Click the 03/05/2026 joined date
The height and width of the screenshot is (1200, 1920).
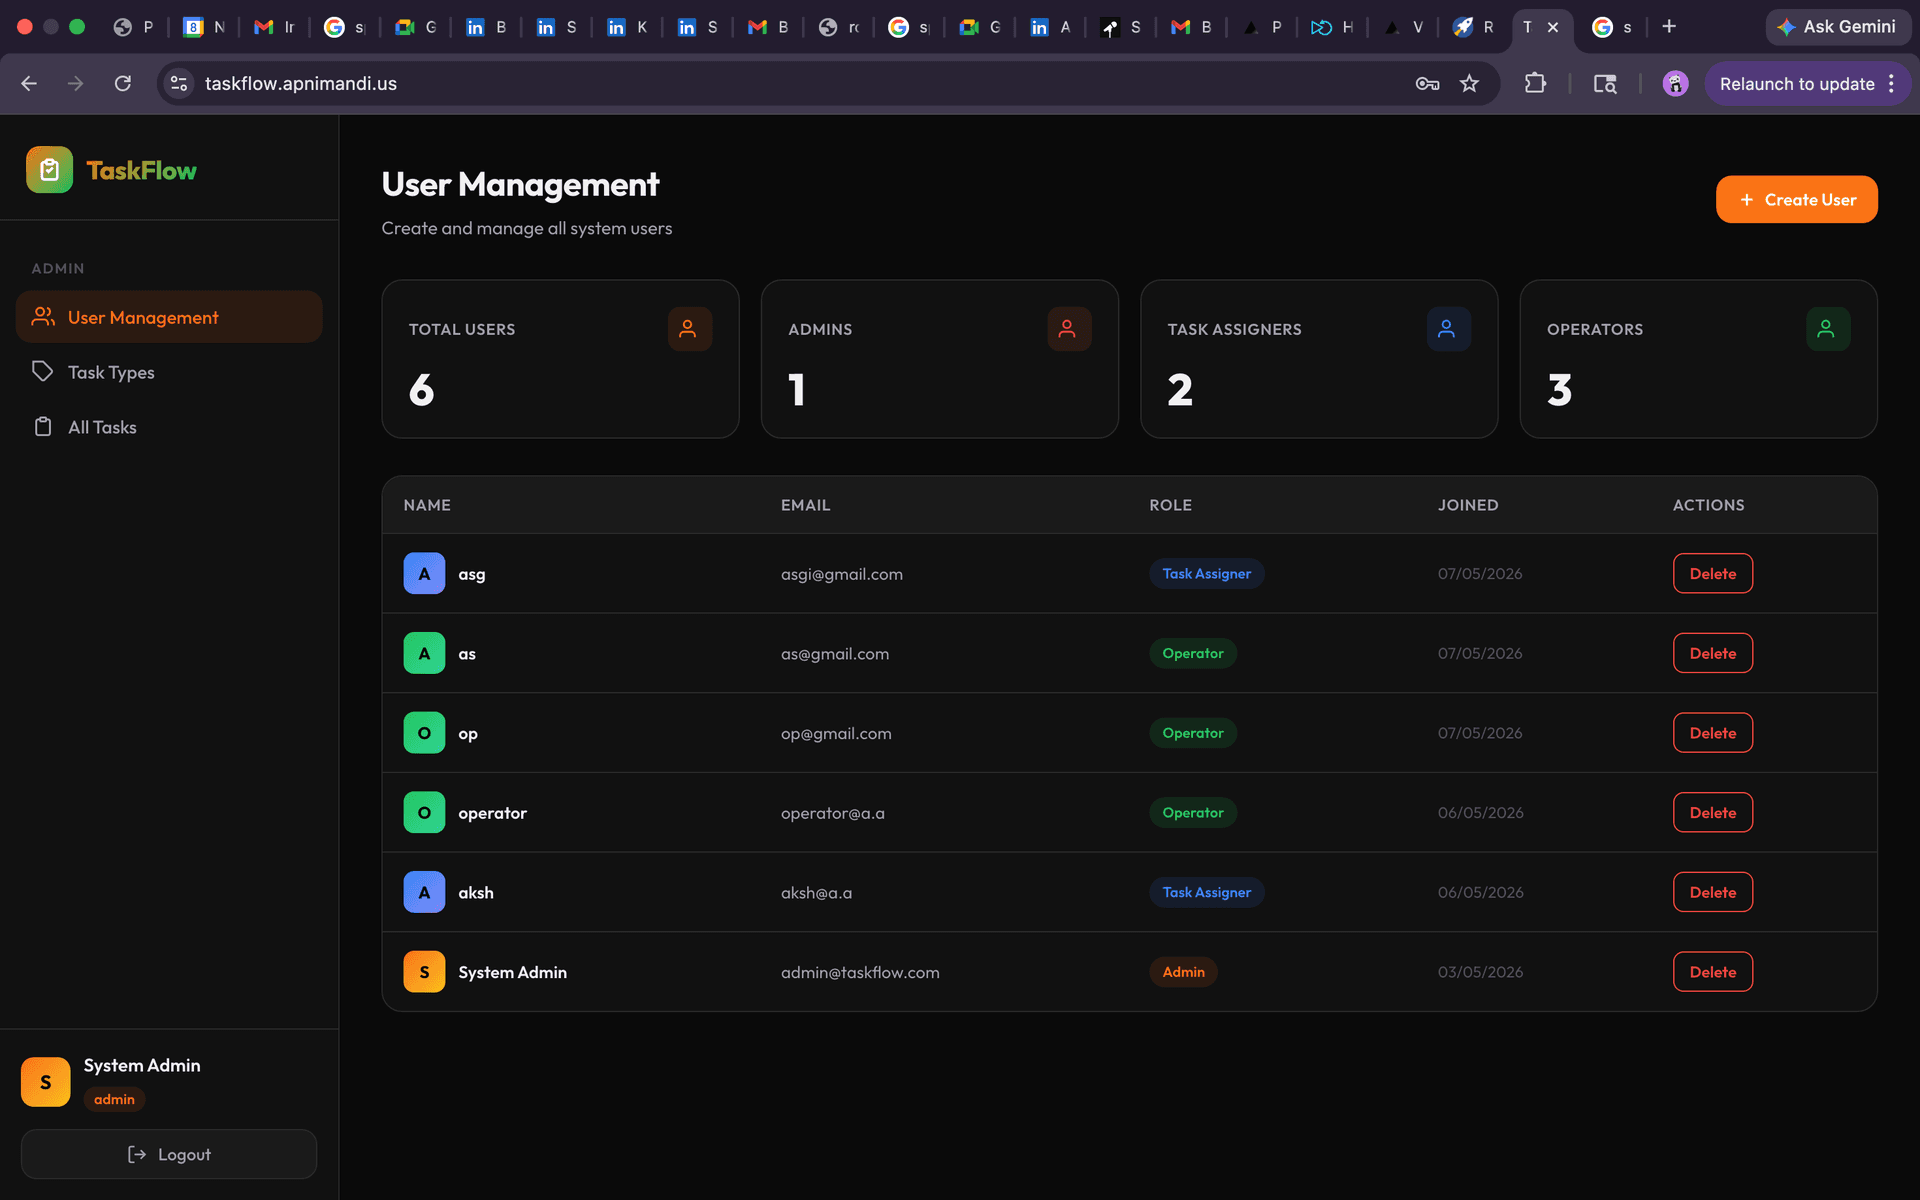coord(1480,972)
